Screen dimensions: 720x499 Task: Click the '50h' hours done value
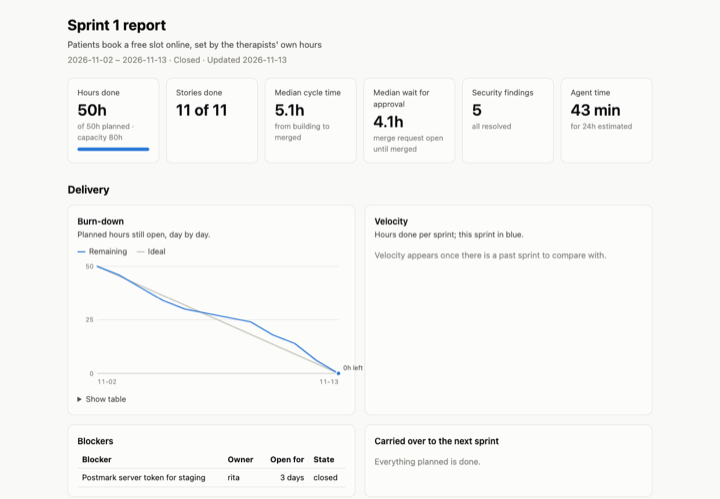point(92,110)
